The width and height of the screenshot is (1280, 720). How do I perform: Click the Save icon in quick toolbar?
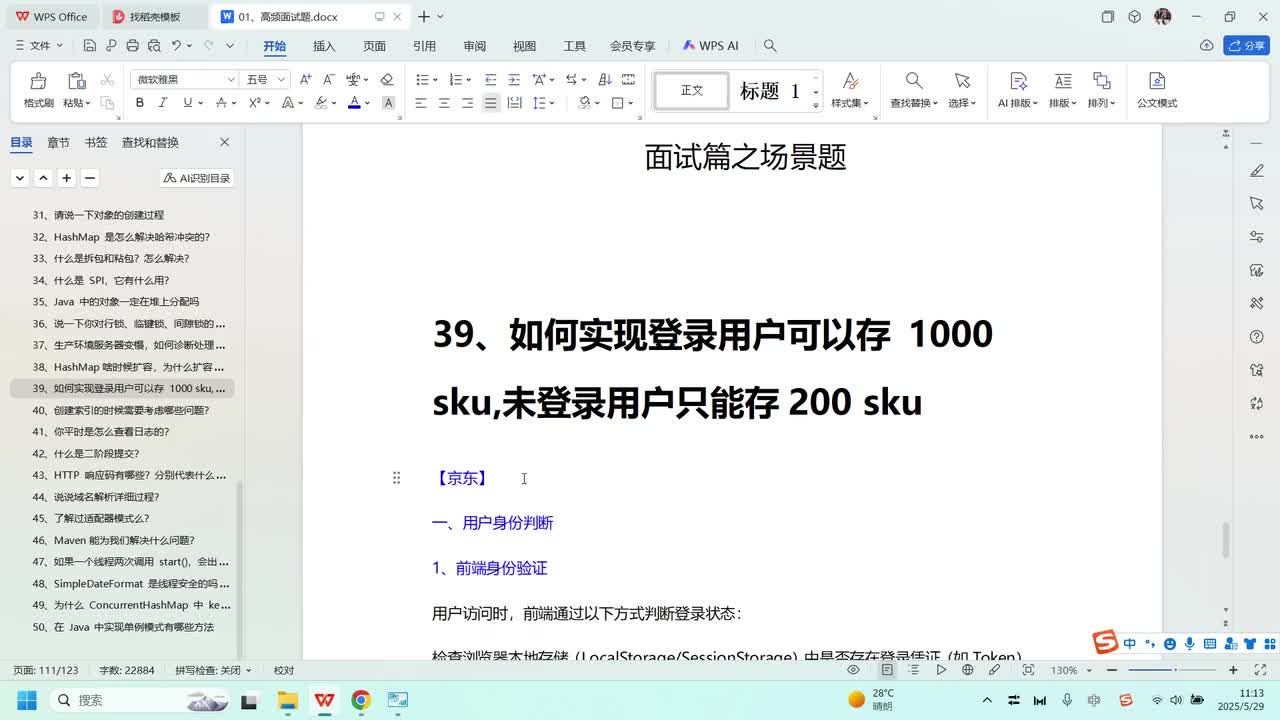(x=90, y=46)
